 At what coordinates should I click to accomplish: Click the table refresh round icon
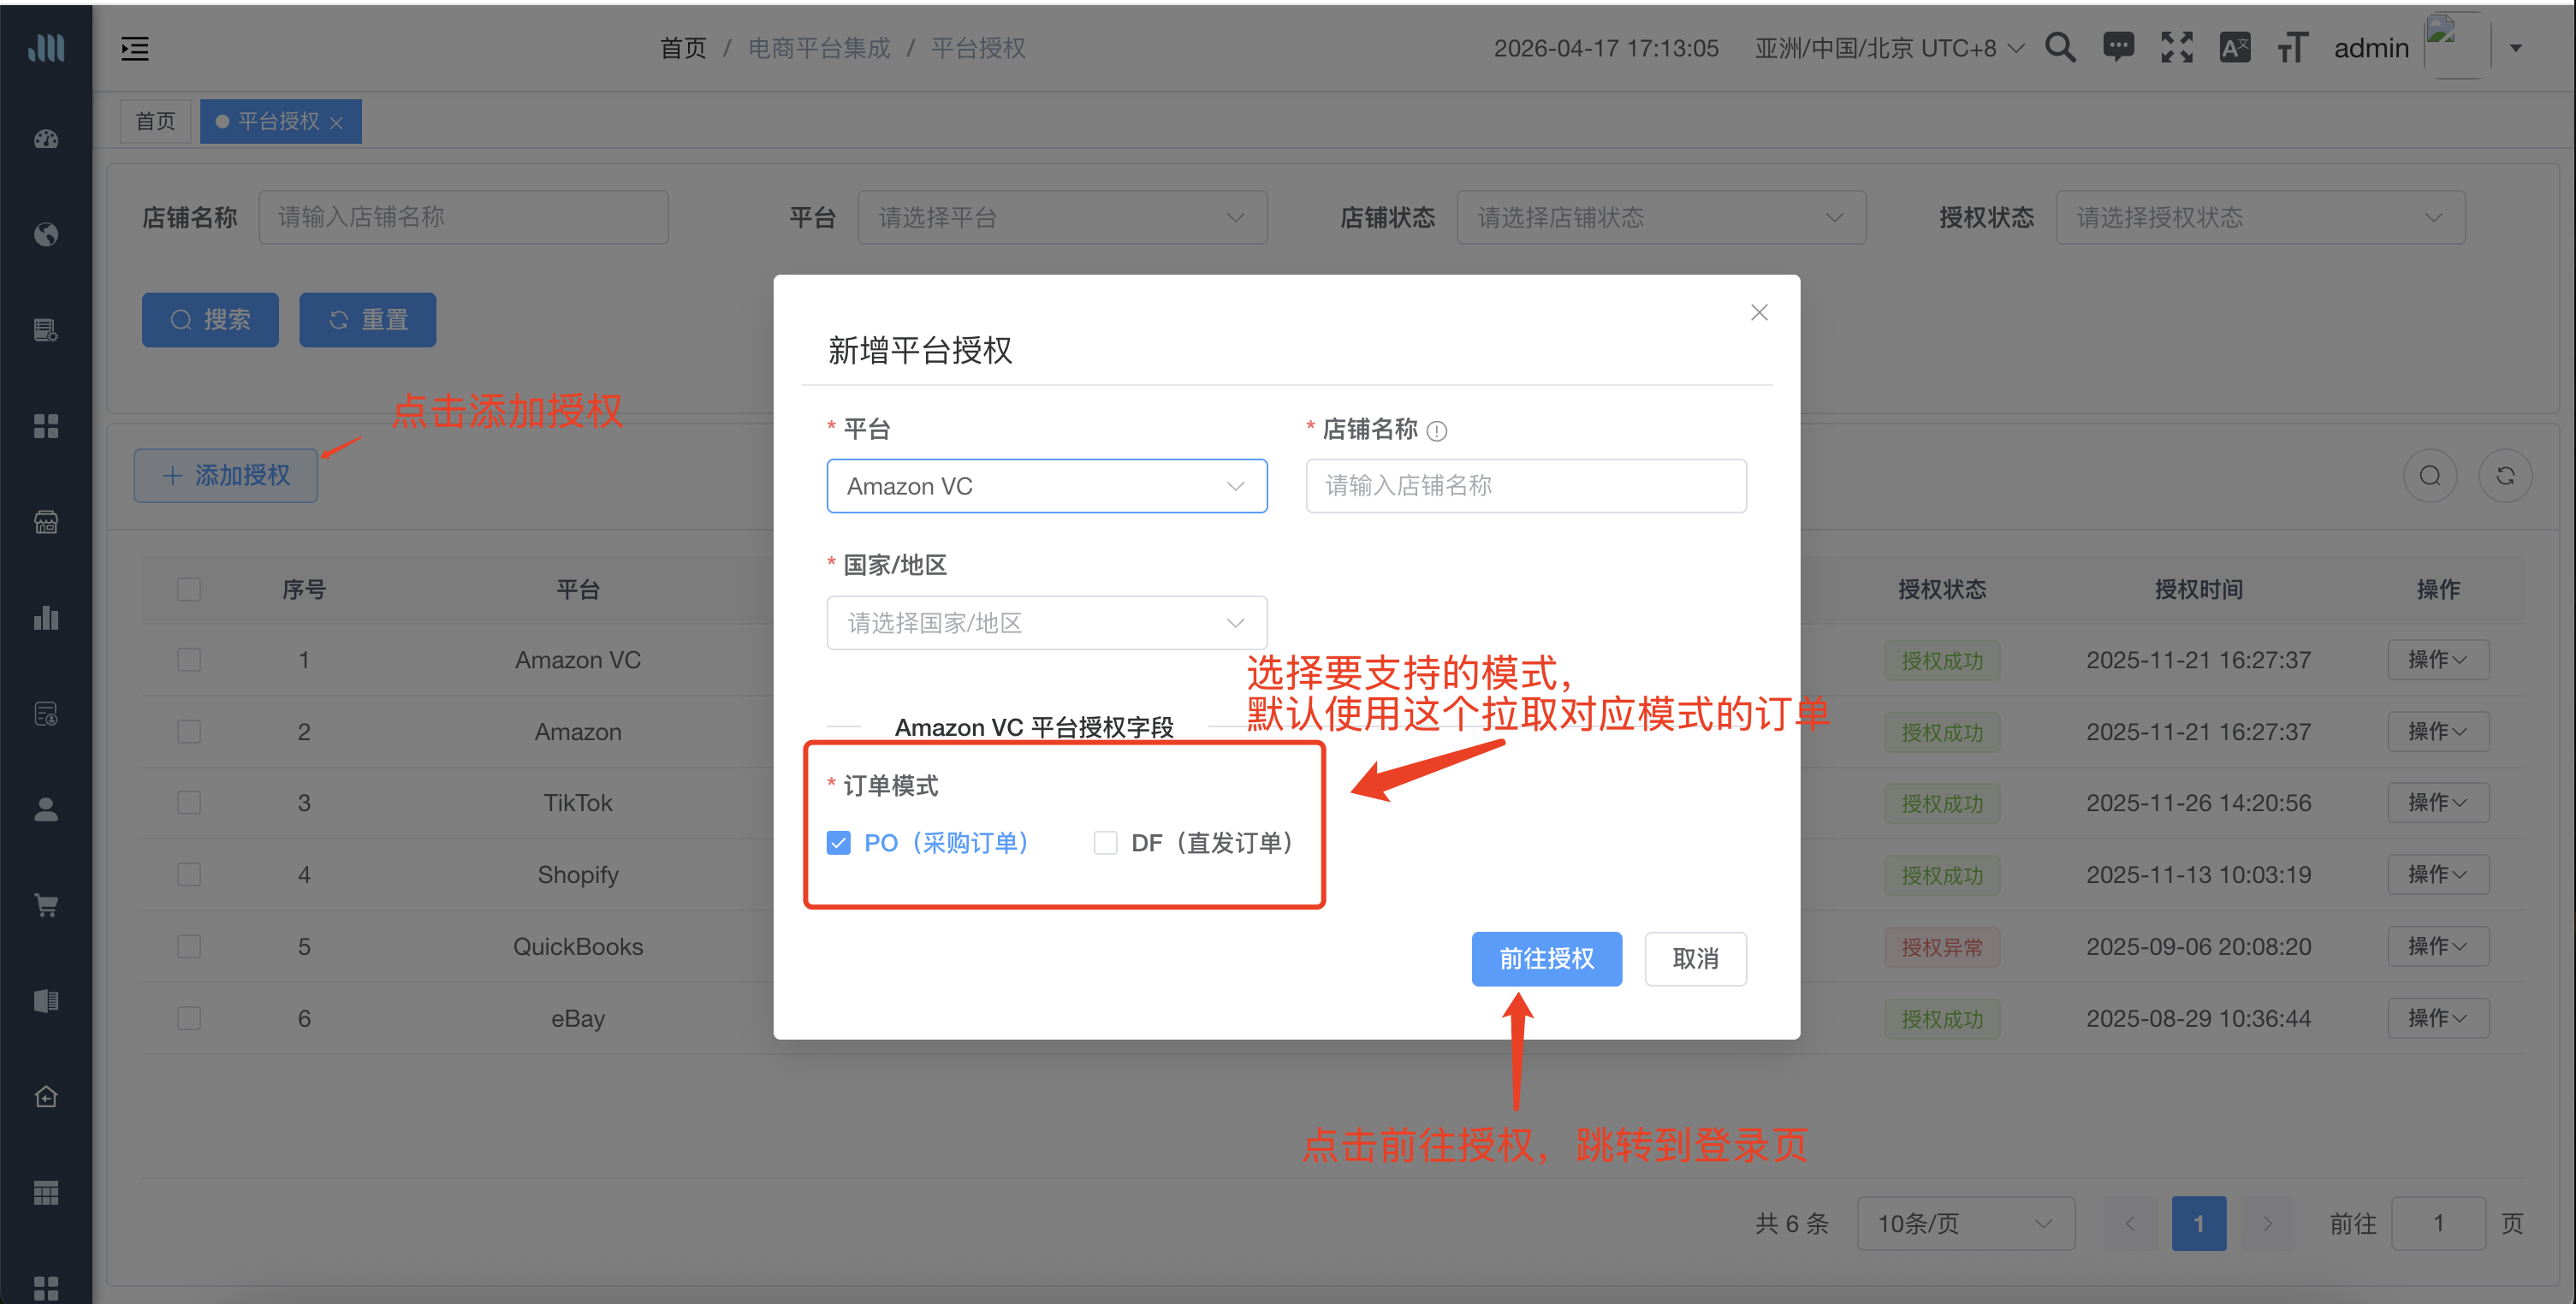tap(2505, 476)
